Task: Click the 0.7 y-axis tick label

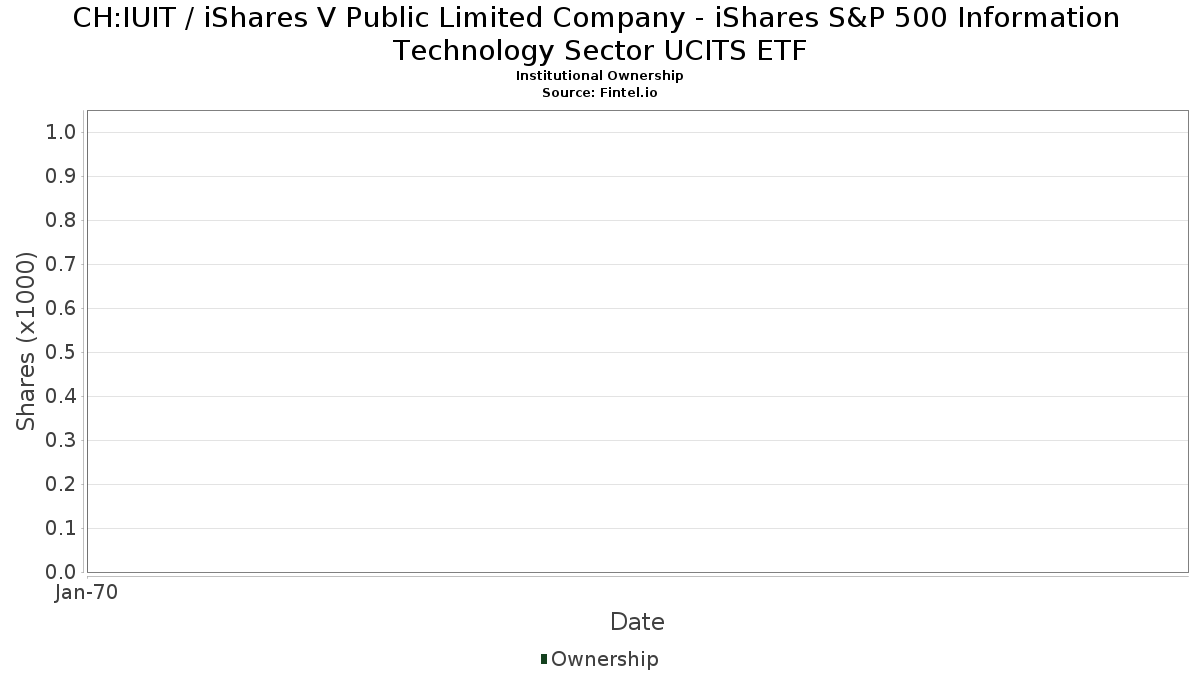Action: tap(61, 265)
